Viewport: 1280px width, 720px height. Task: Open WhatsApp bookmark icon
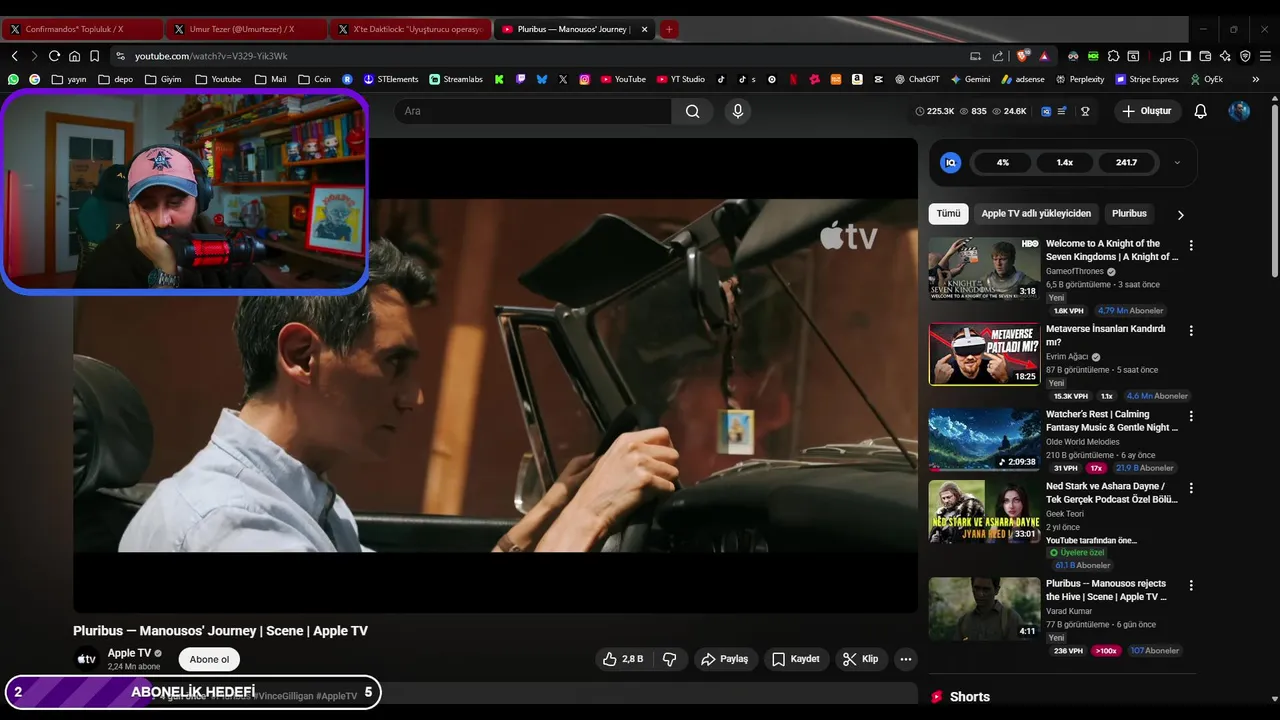tap(13, 79)
